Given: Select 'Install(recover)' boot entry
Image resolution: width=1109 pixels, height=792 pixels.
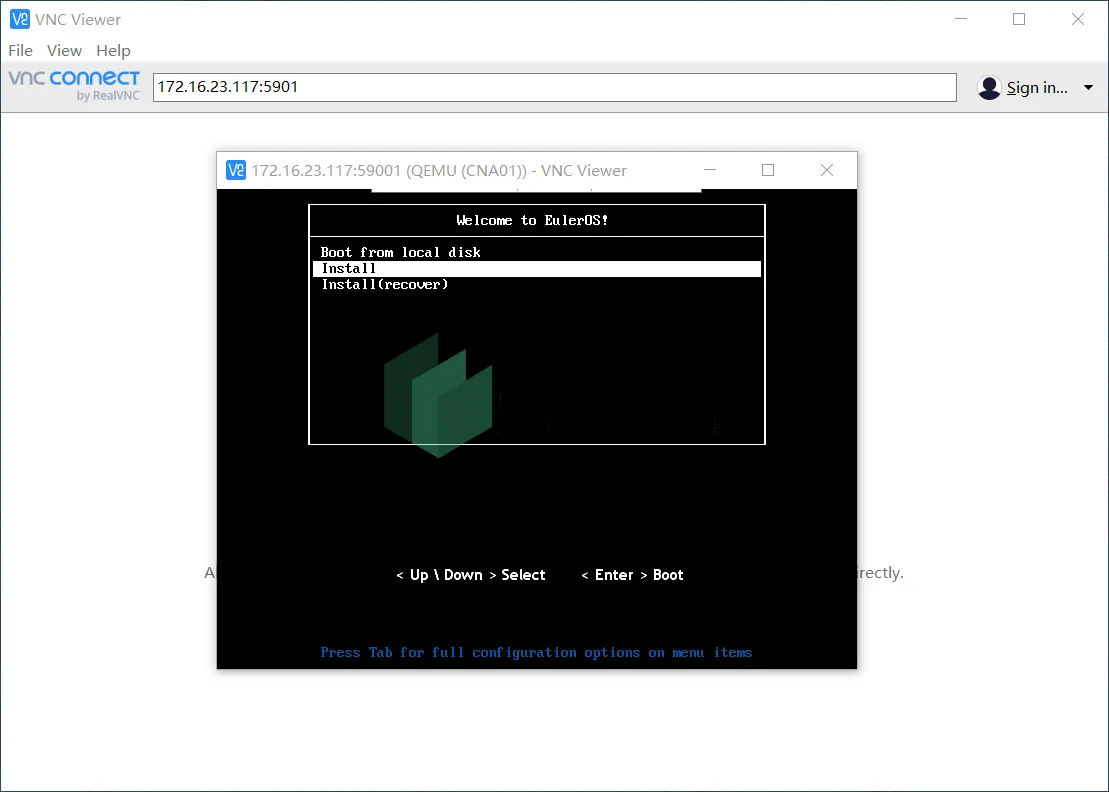Looking at the screenshot, I should coord(385,284).
